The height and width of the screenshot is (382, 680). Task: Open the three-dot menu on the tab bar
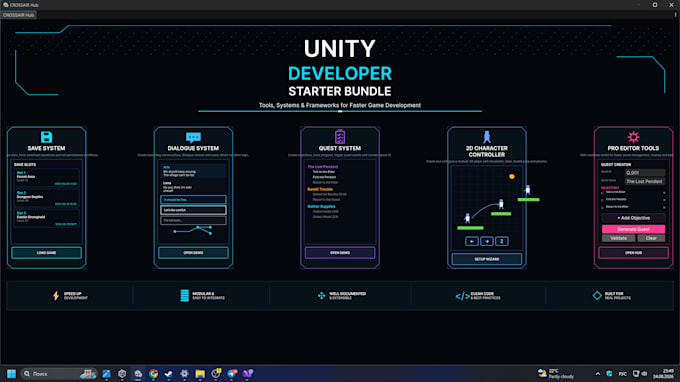675,15
